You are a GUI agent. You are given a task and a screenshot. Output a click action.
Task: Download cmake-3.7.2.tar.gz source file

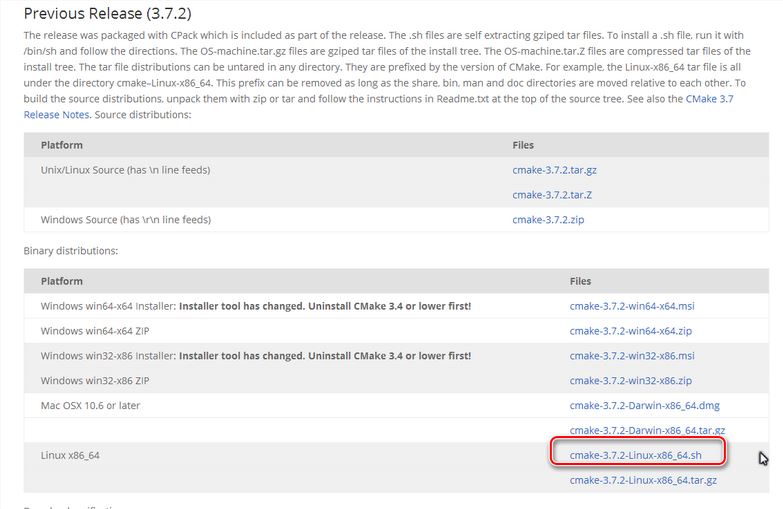click(554, 170)
